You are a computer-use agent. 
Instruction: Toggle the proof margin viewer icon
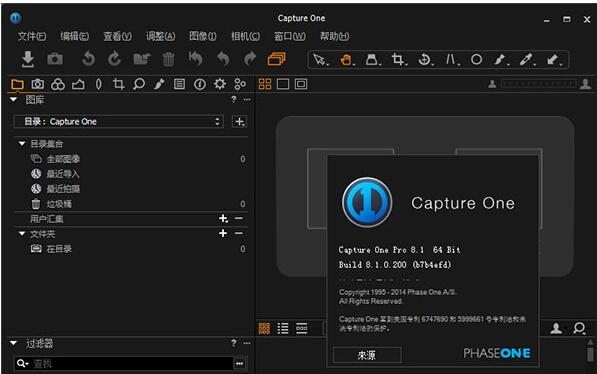301,84
